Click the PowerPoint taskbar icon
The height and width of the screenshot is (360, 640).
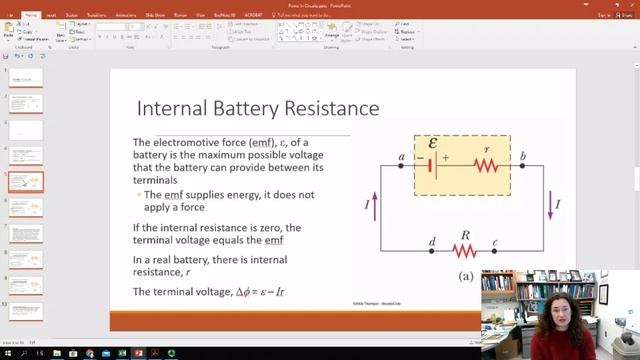139,353
